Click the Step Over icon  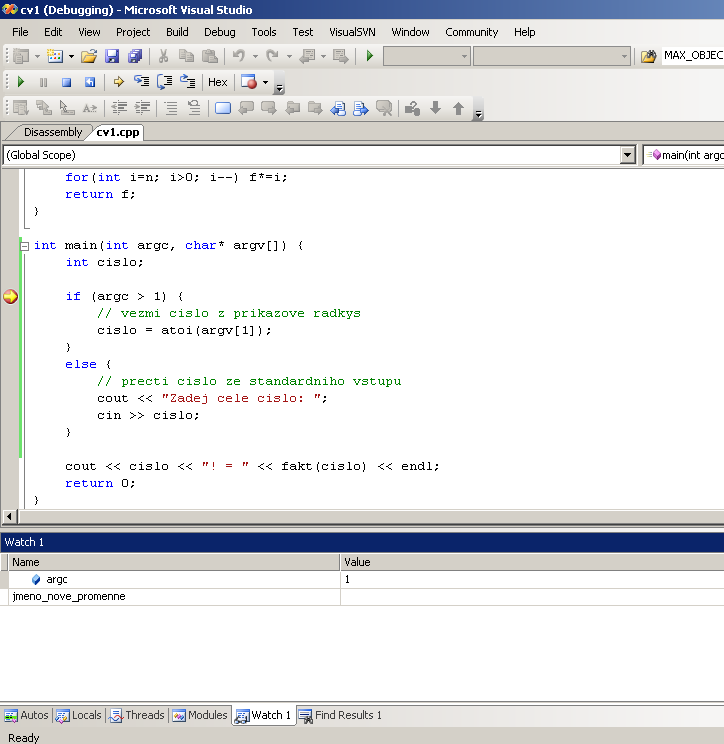165,82
